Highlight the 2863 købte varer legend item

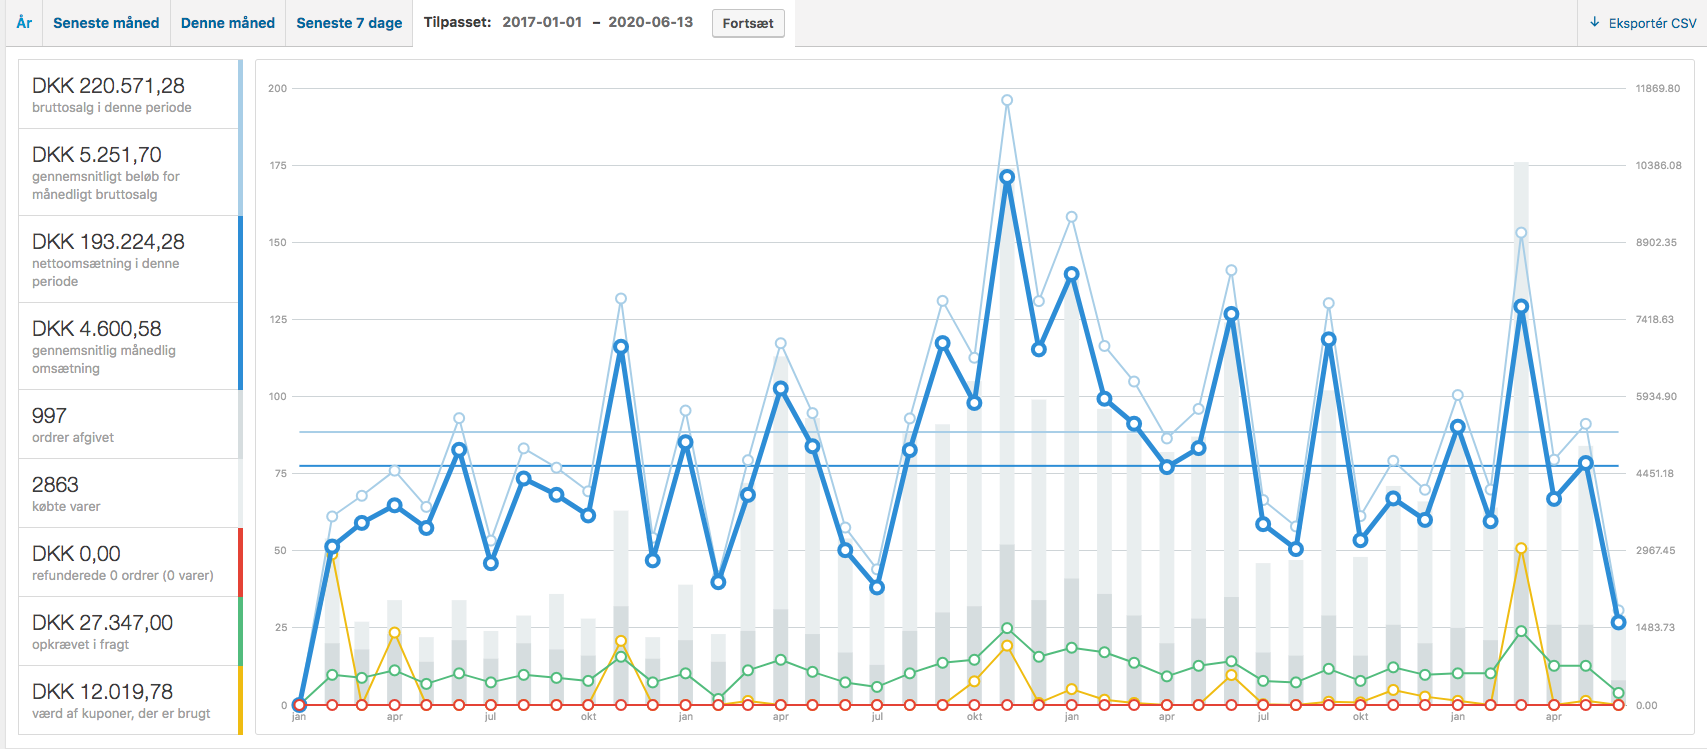(x=129, y=493)
